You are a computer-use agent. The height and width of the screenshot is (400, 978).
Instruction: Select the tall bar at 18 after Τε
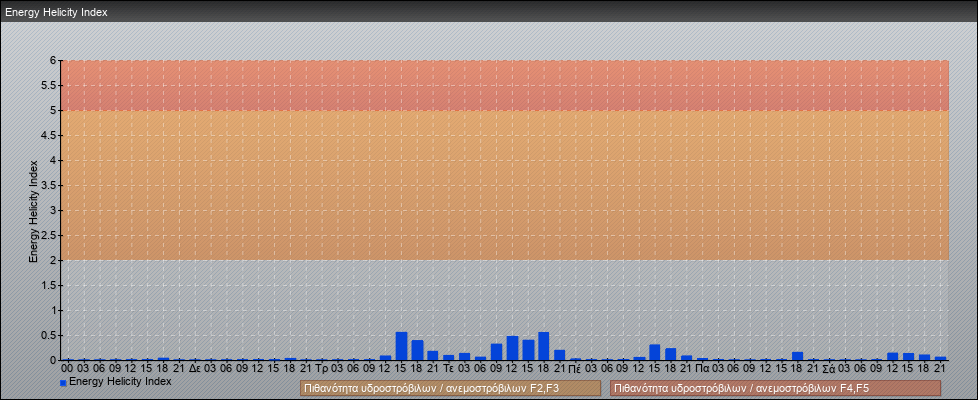[544, 346]
